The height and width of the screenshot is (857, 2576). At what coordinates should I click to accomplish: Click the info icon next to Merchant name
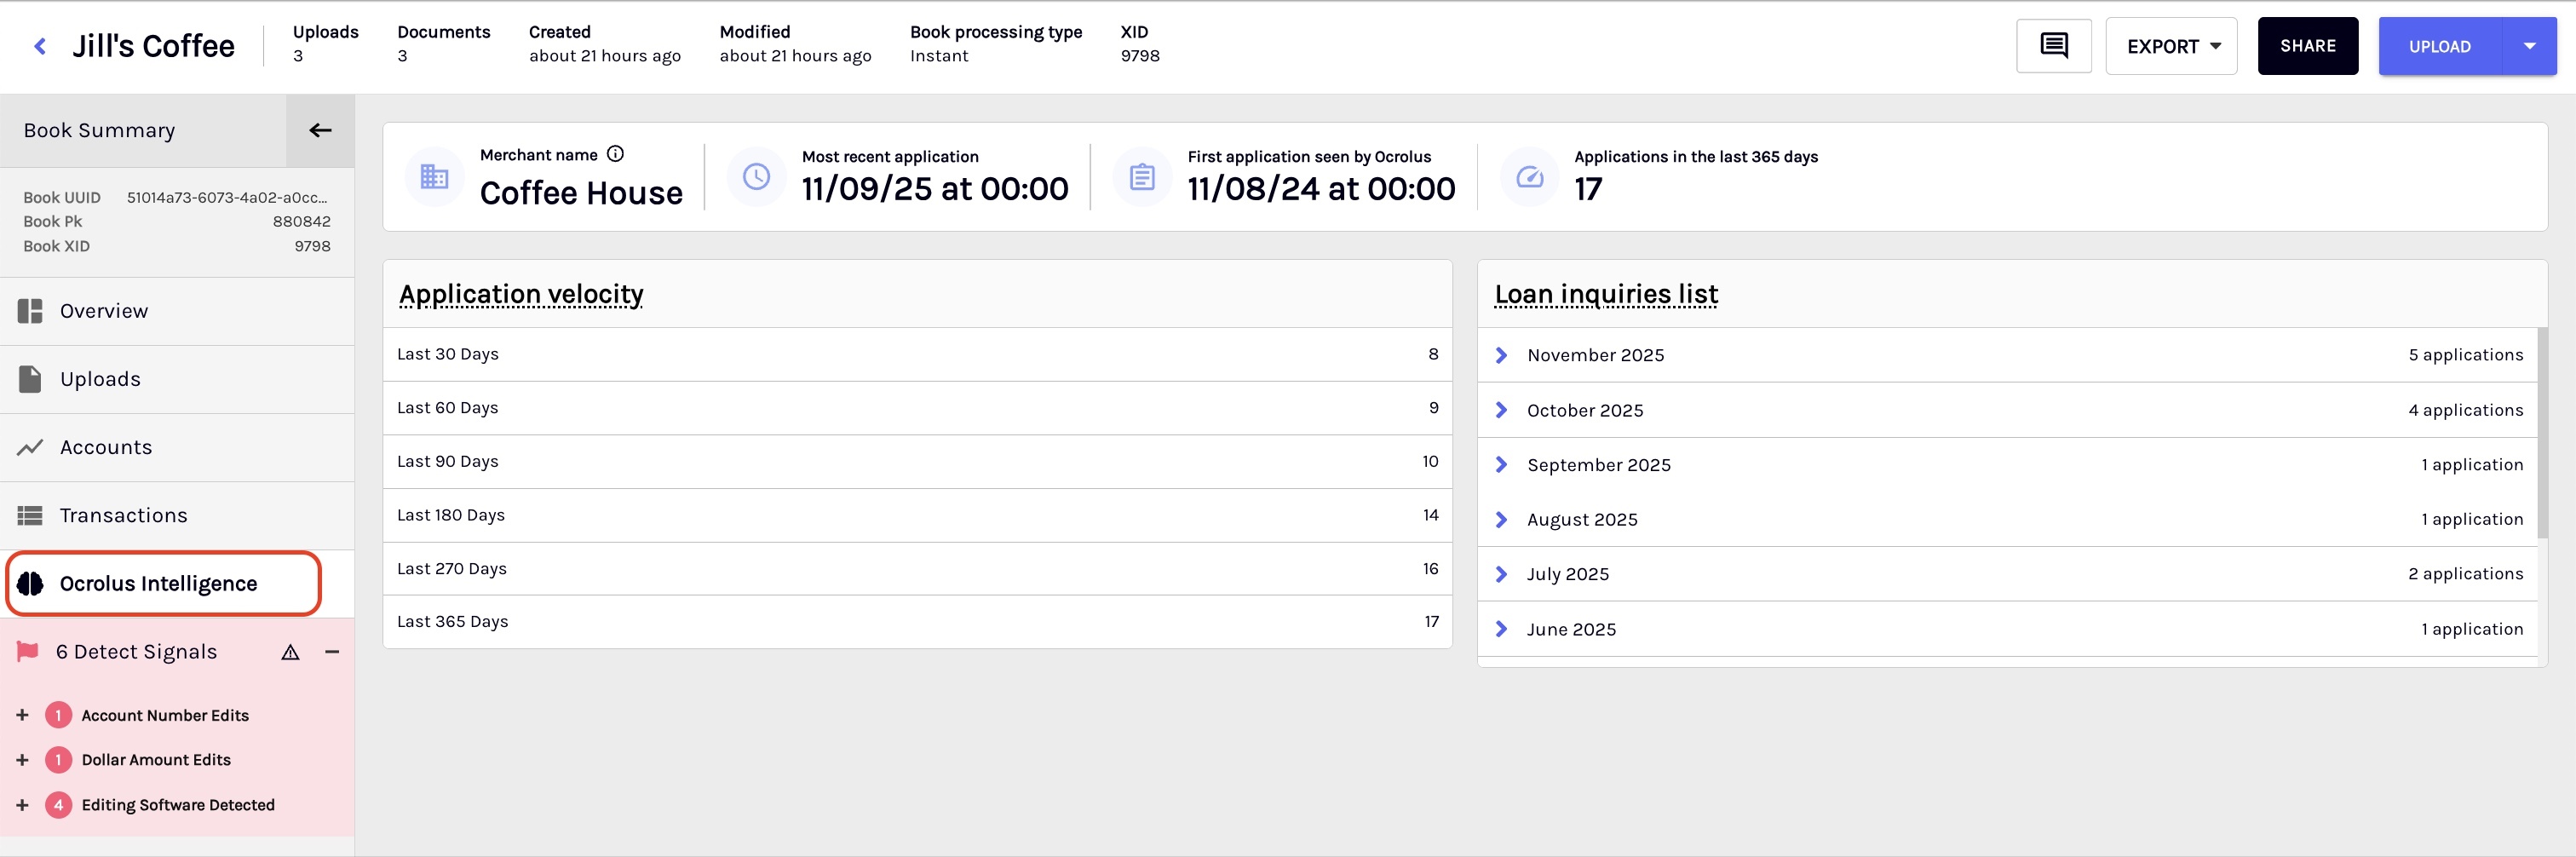616,154
